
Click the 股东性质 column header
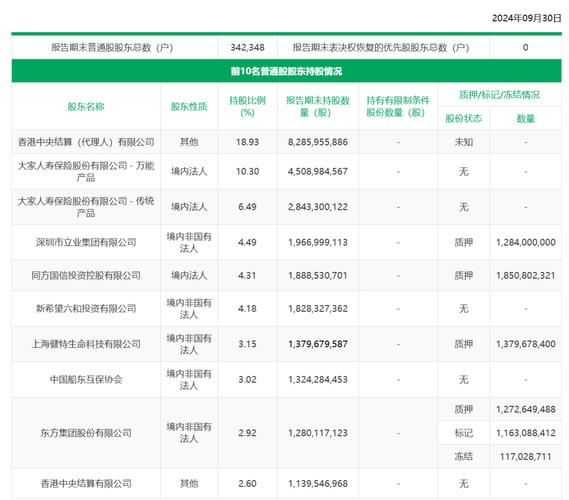pos(189,107)
